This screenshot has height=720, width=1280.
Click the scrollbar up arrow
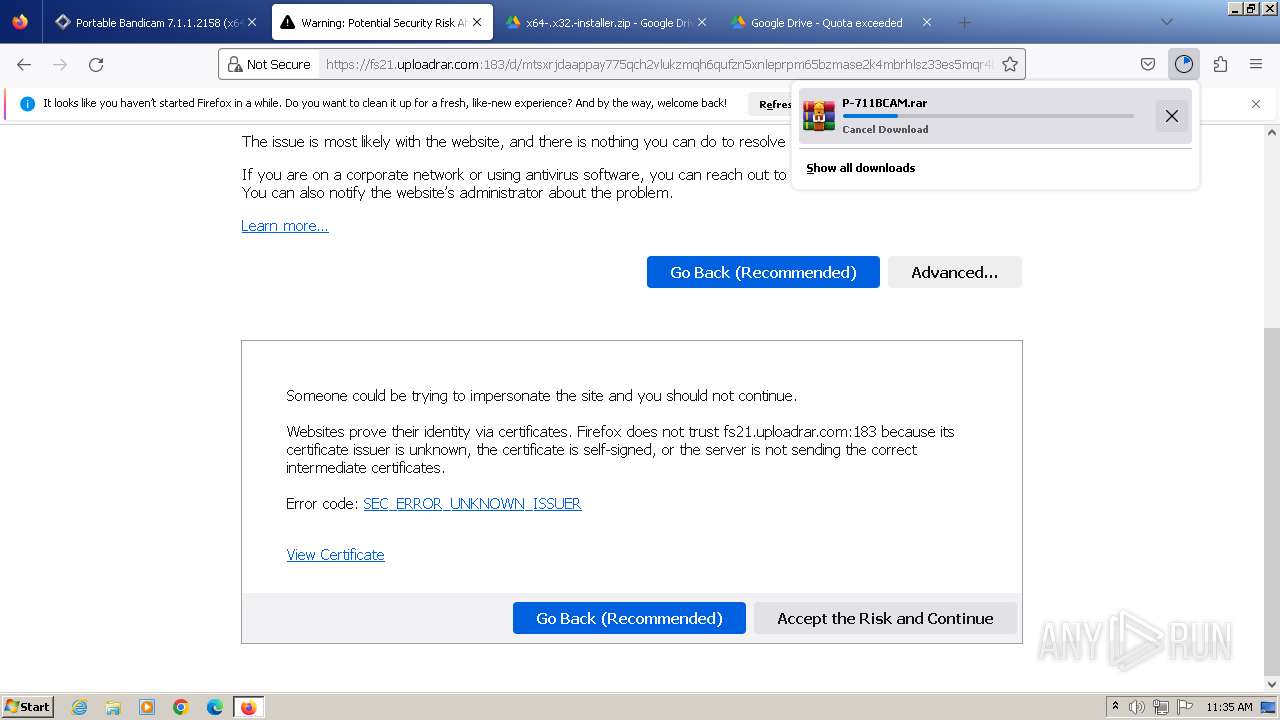(1272, 132)
